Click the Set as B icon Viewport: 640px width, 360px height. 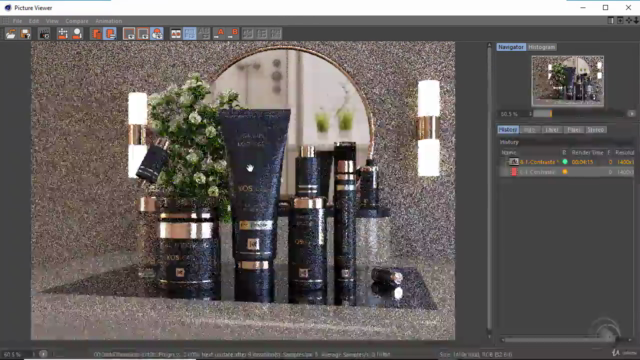(234, 34)
